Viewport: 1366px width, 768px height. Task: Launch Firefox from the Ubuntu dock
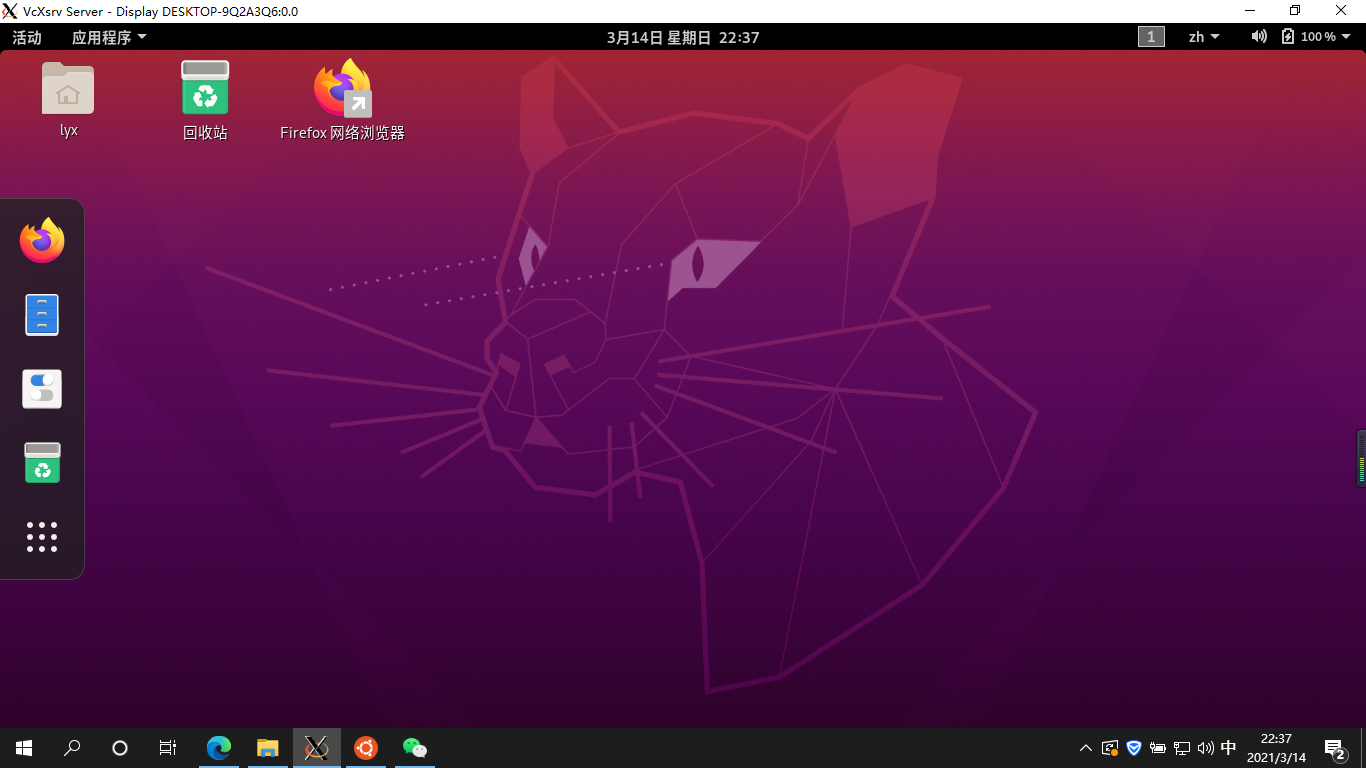[41, 240]
